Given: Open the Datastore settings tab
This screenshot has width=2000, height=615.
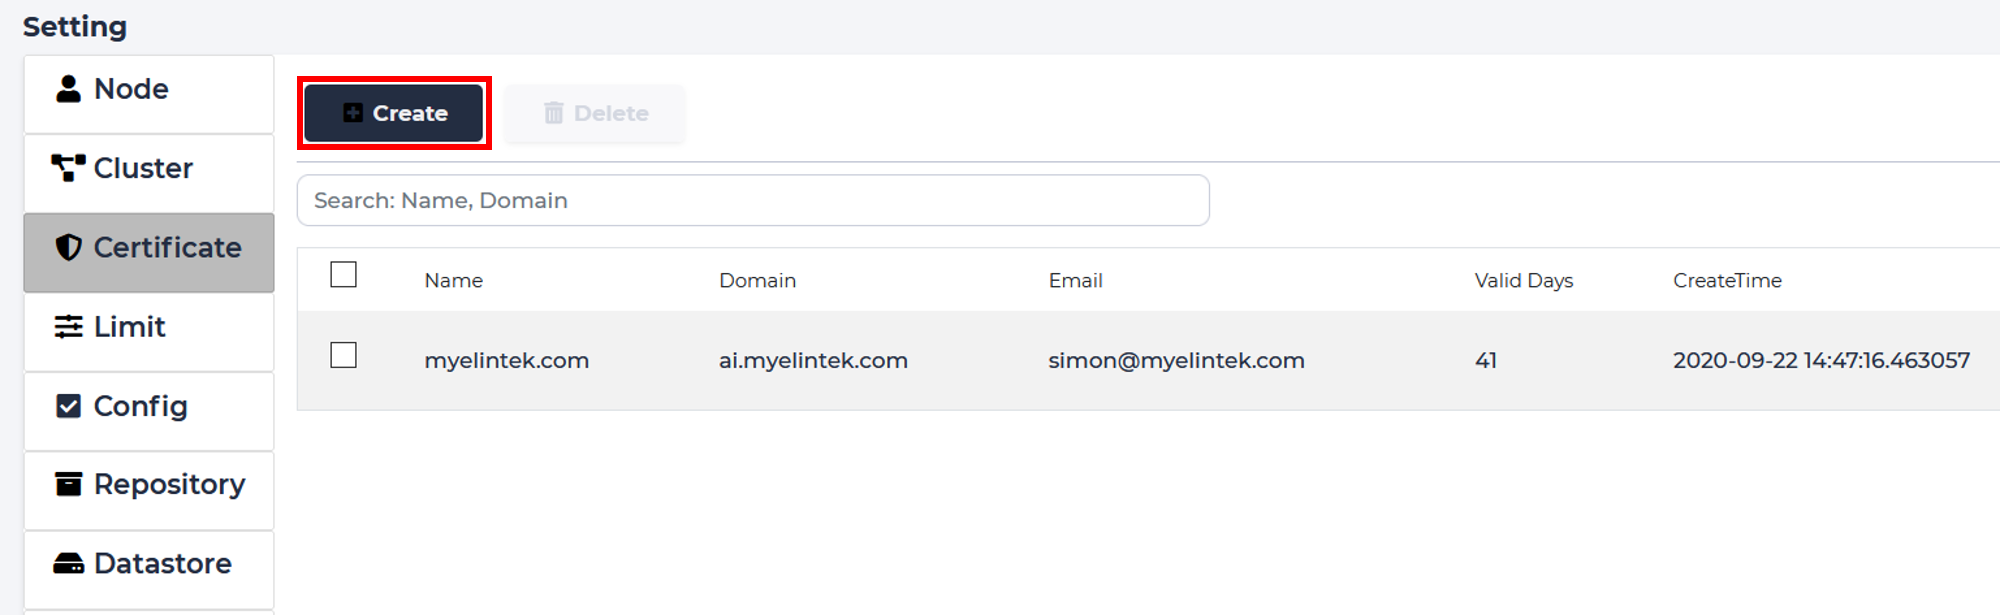Looking at the screenshot, I should [x=149, y=569].
